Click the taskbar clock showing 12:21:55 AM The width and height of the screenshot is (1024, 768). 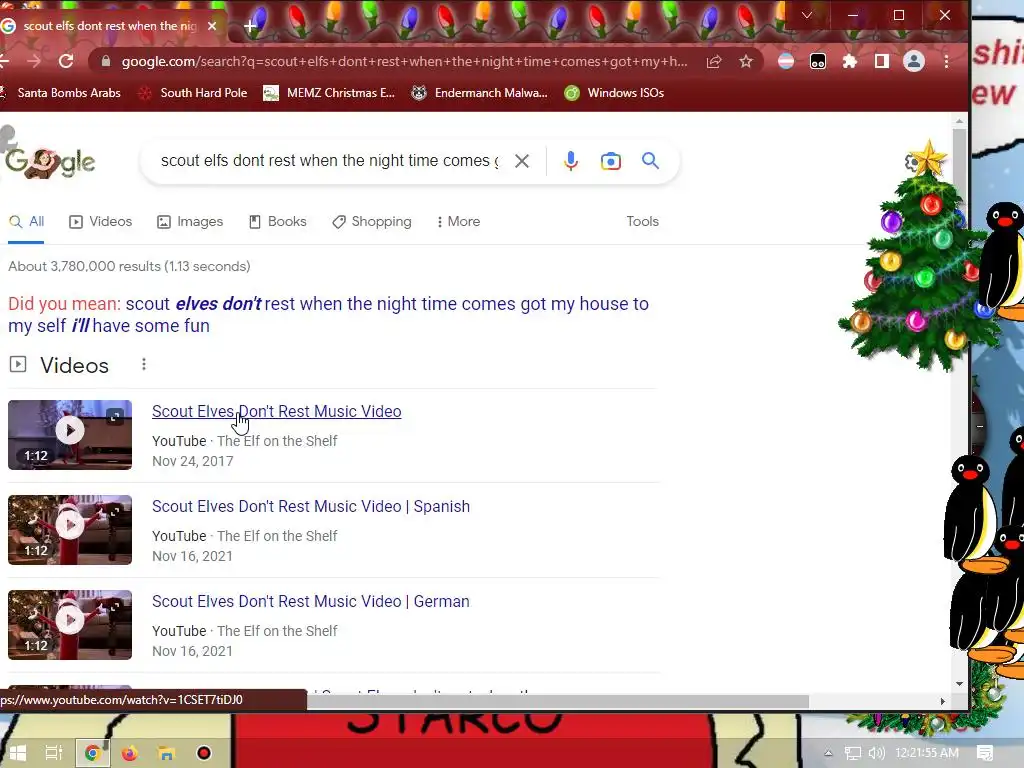pos(927,753)
